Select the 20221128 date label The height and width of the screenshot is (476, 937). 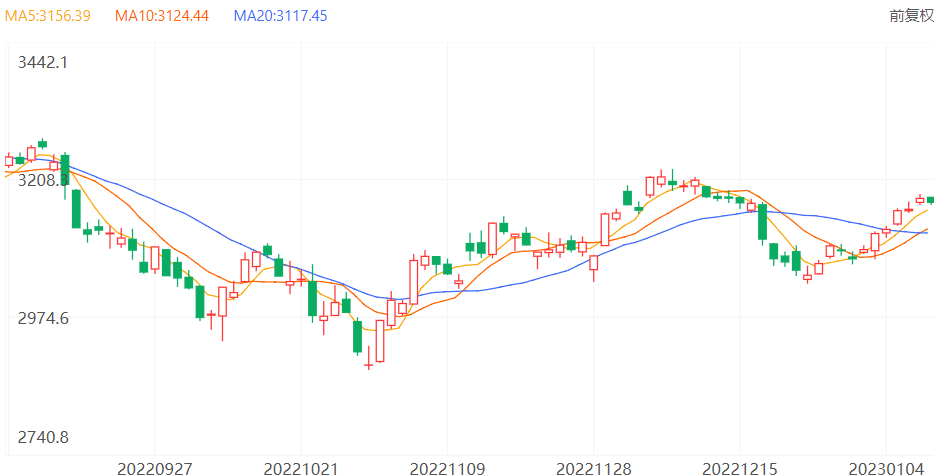click(593, 468)
